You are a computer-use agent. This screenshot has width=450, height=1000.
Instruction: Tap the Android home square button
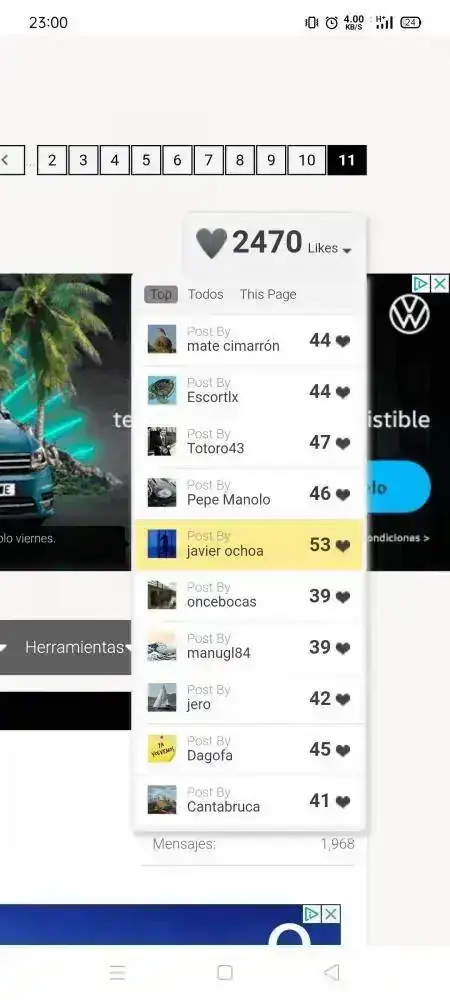pyautogui.click(x=224, y=972)
